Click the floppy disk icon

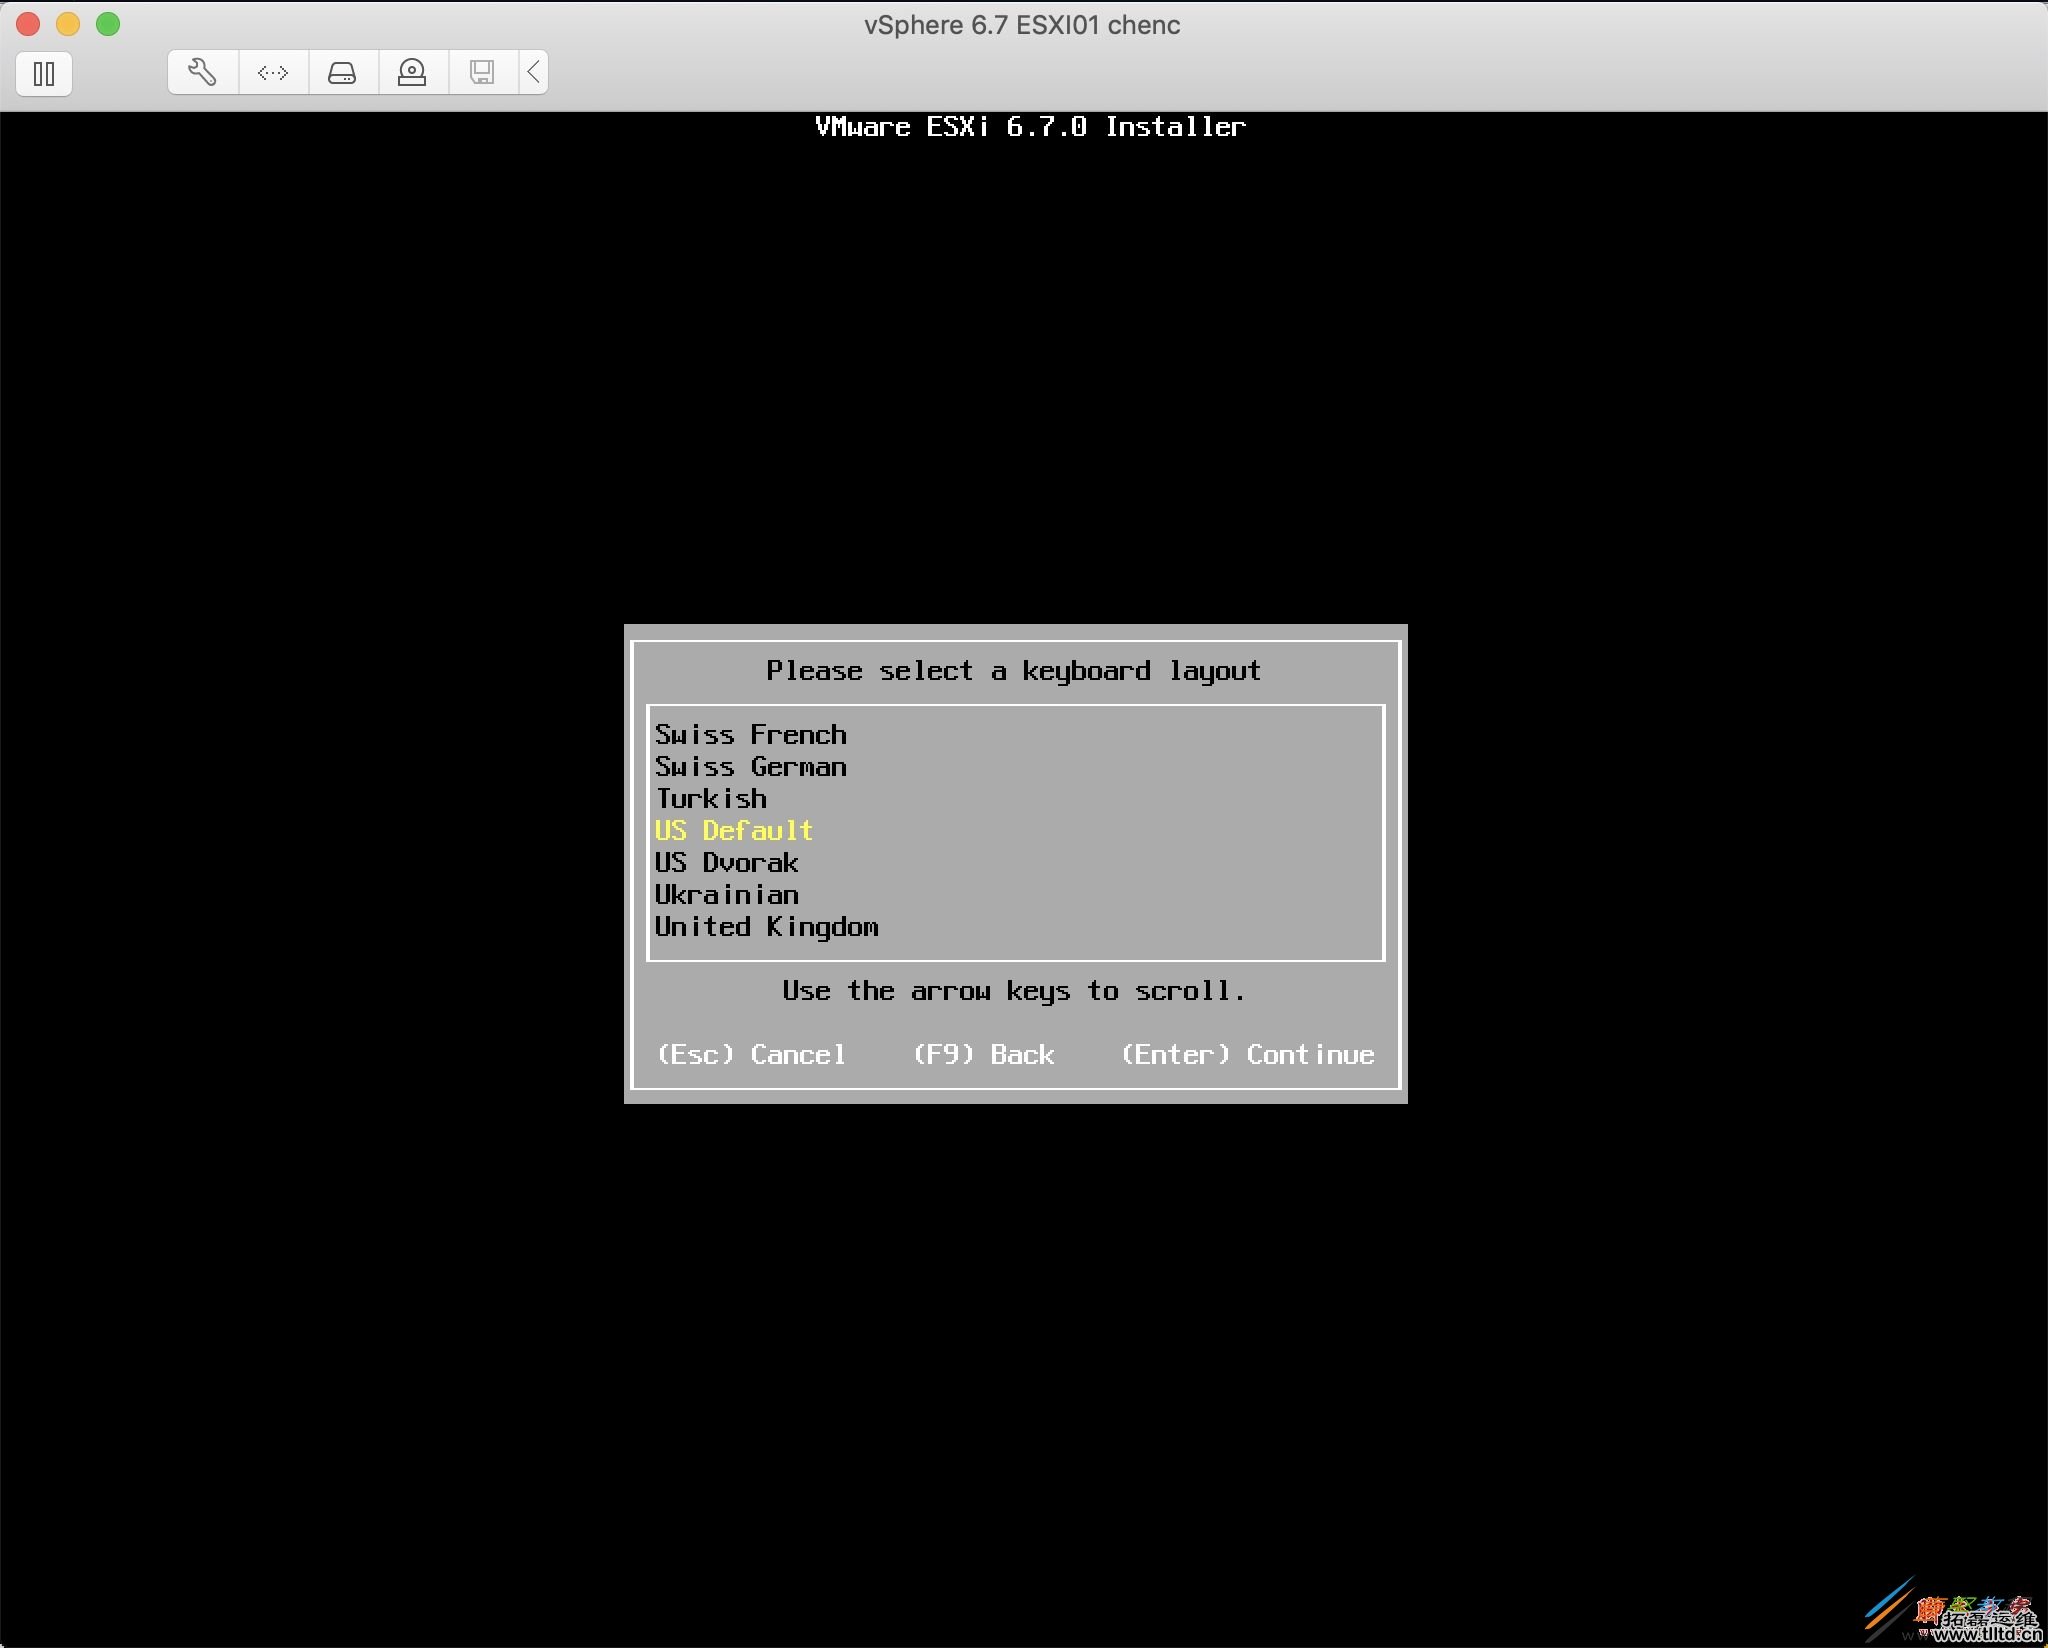pyautogui.click(x=483, y=72)
